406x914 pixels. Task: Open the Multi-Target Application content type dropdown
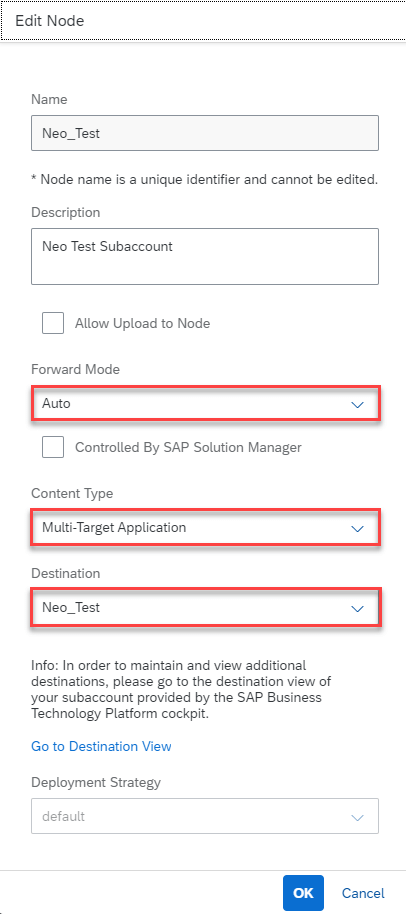tap(205, 528)
